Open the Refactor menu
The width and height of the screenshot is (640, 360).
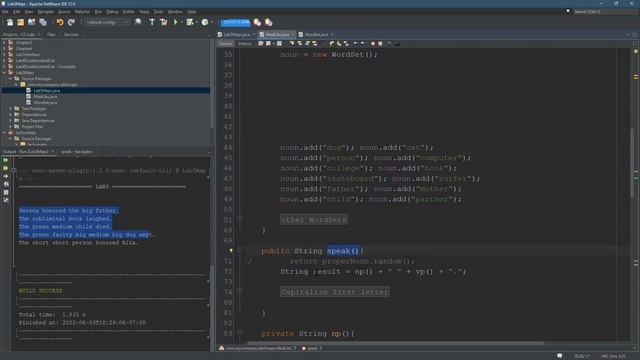(x=82, y=12)
